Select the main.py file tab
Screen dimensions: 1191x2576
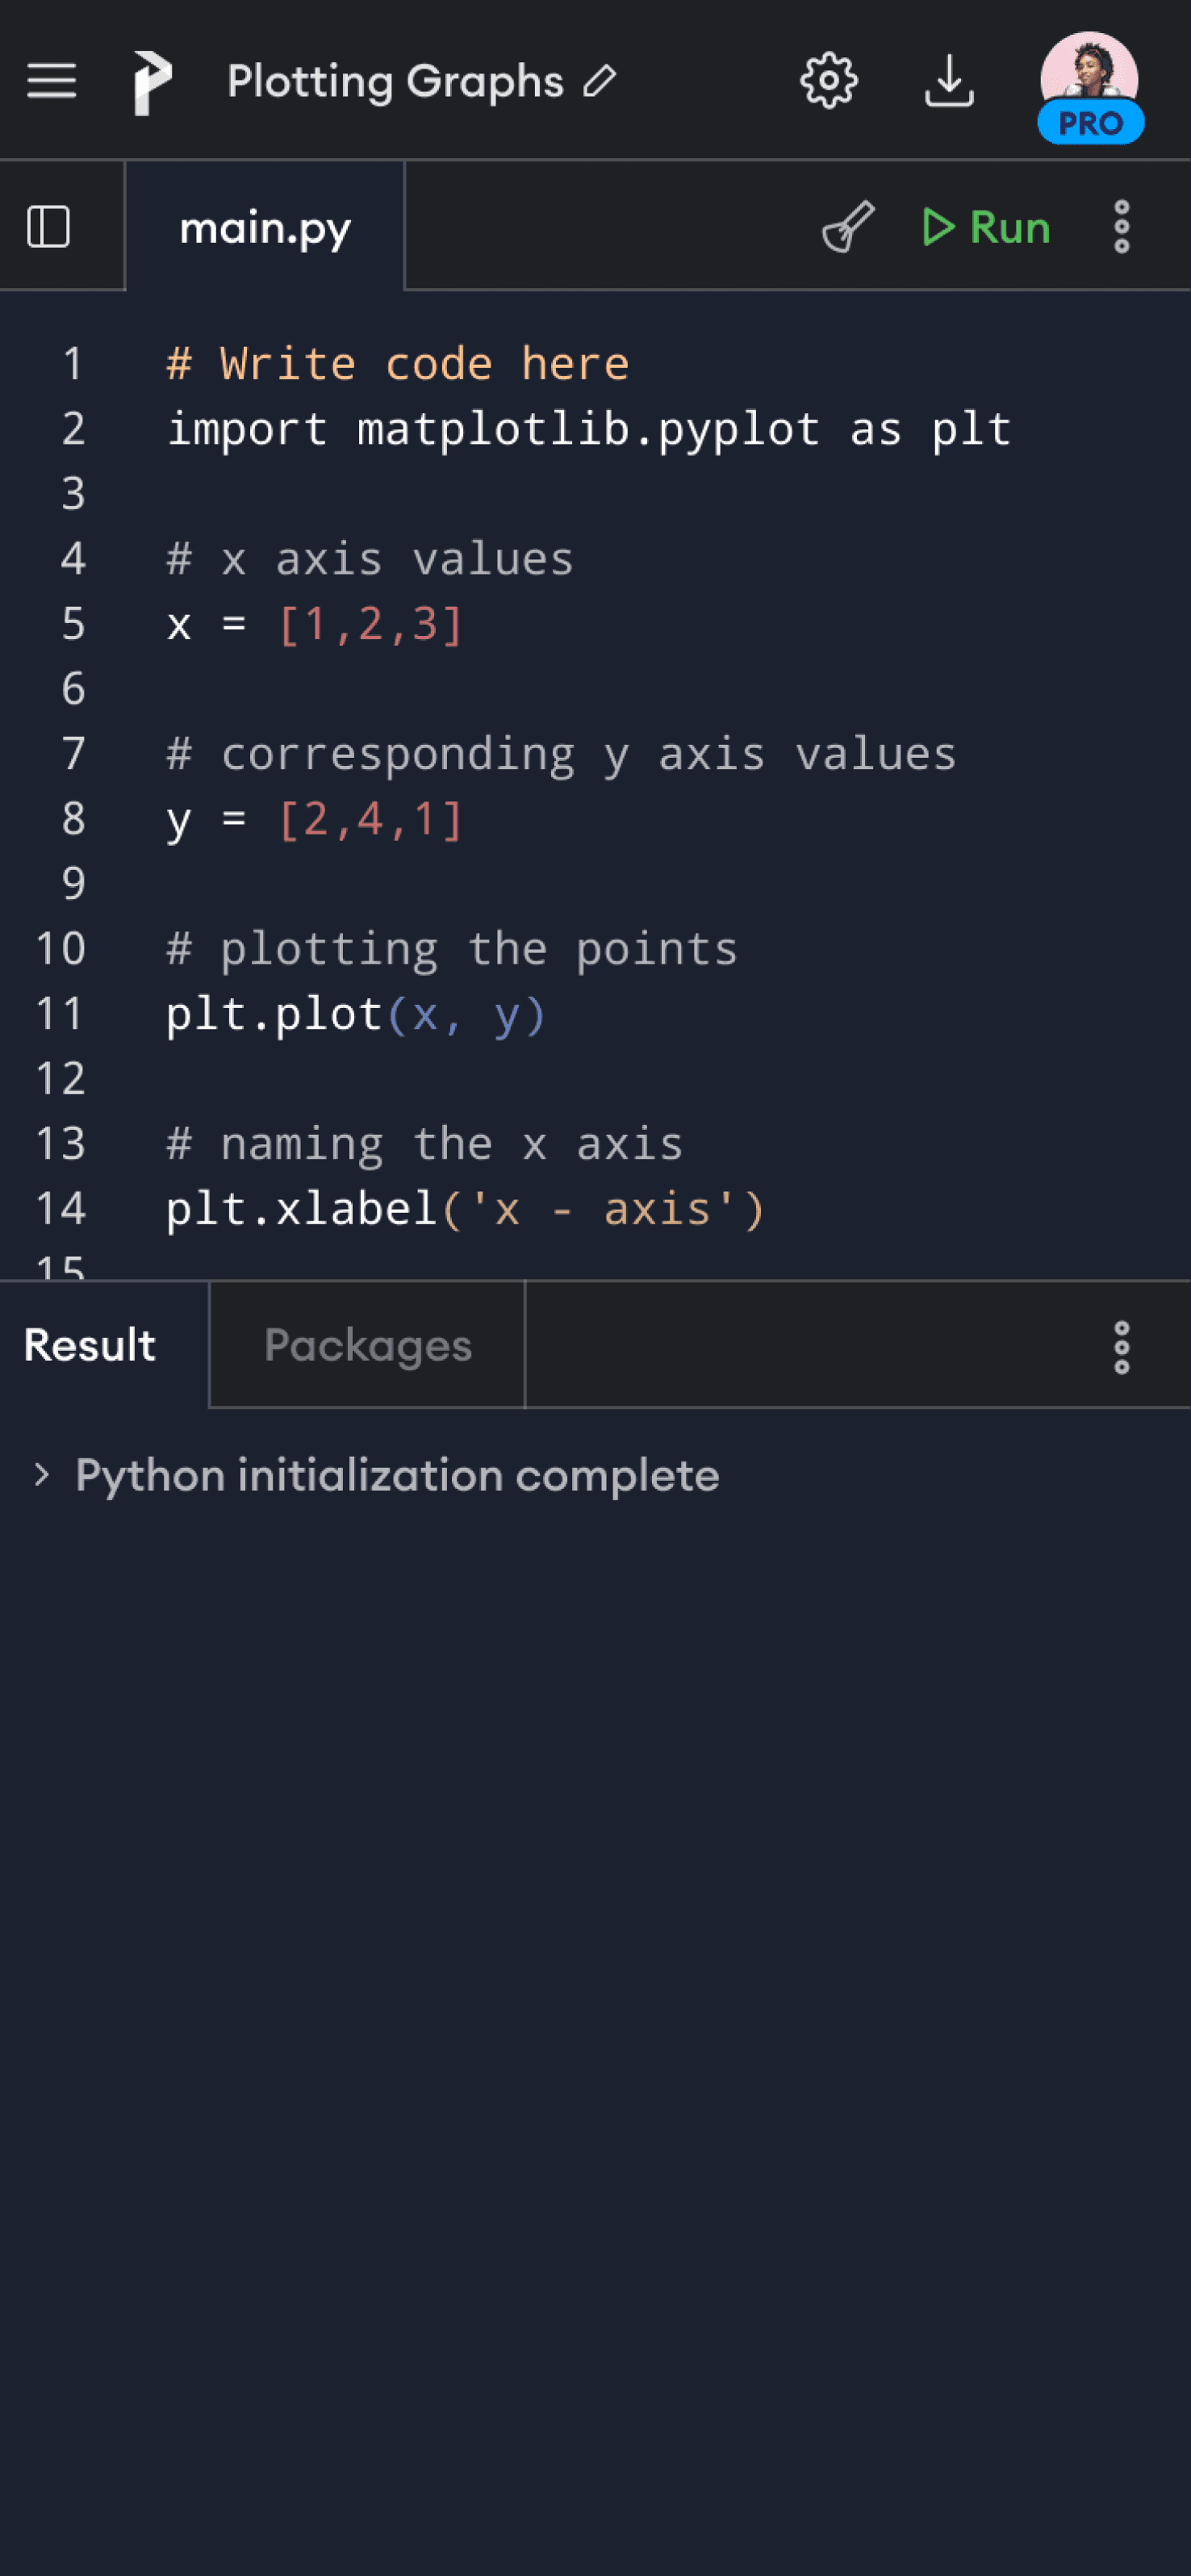tap(265, 228)
